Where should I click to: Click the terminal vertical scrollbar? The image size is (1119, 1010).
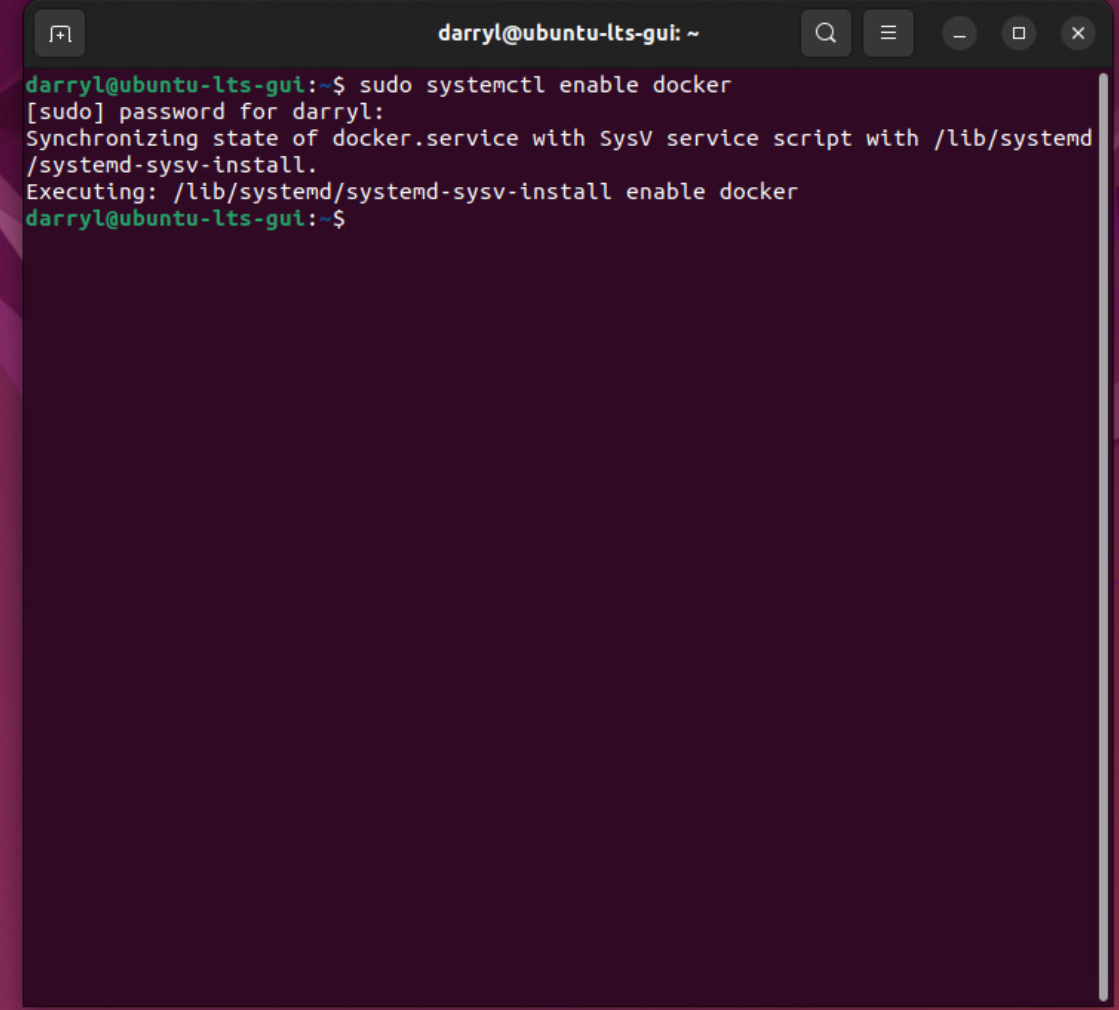(1103, 537)
